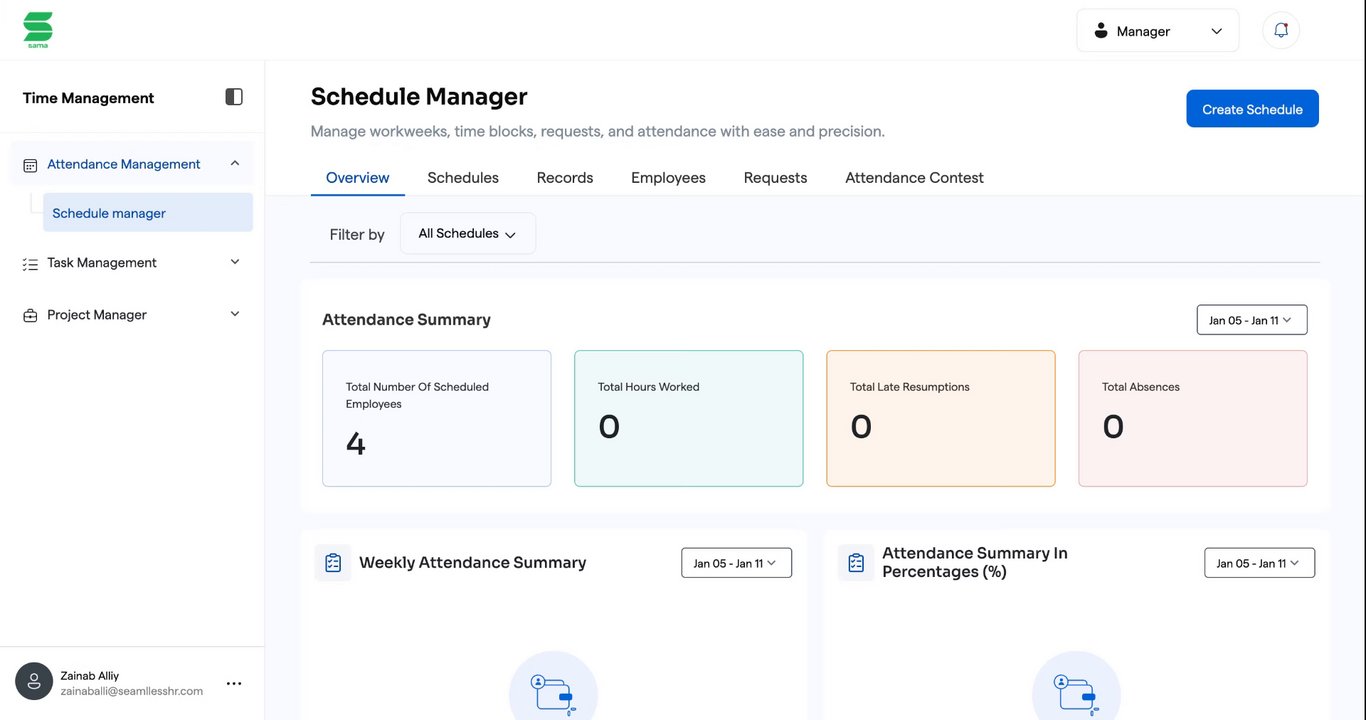Click the Create Schedule button
Image resolution: width=1366 pixels, height=720 pixels.
tap(1252, 109)
